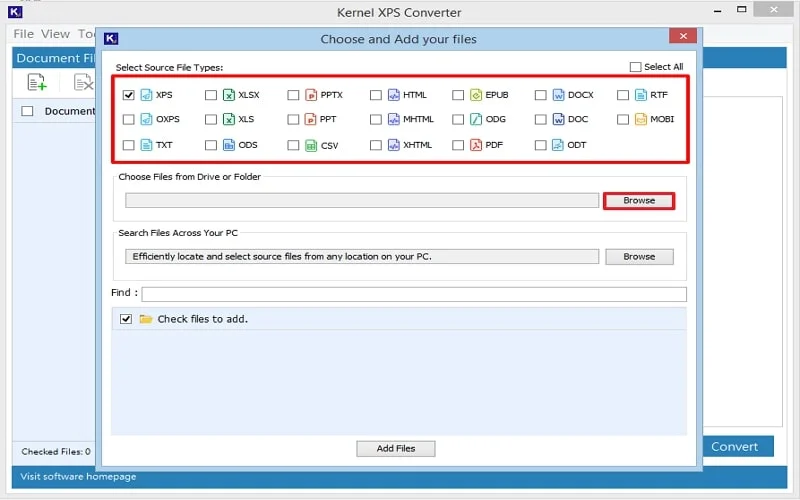Click the Convert button in main window
800x500 pixels.
738,446
